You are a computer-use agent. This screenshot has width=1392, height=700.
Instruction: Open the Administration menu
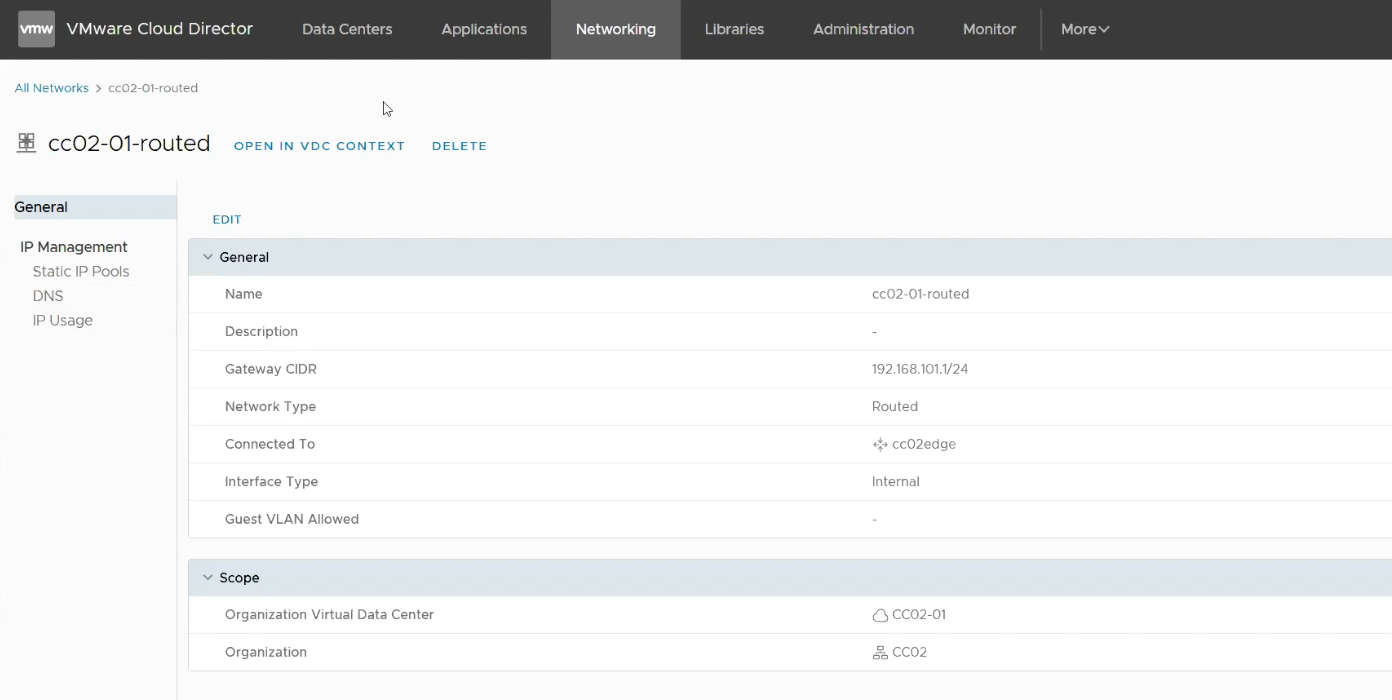[862, 29]
